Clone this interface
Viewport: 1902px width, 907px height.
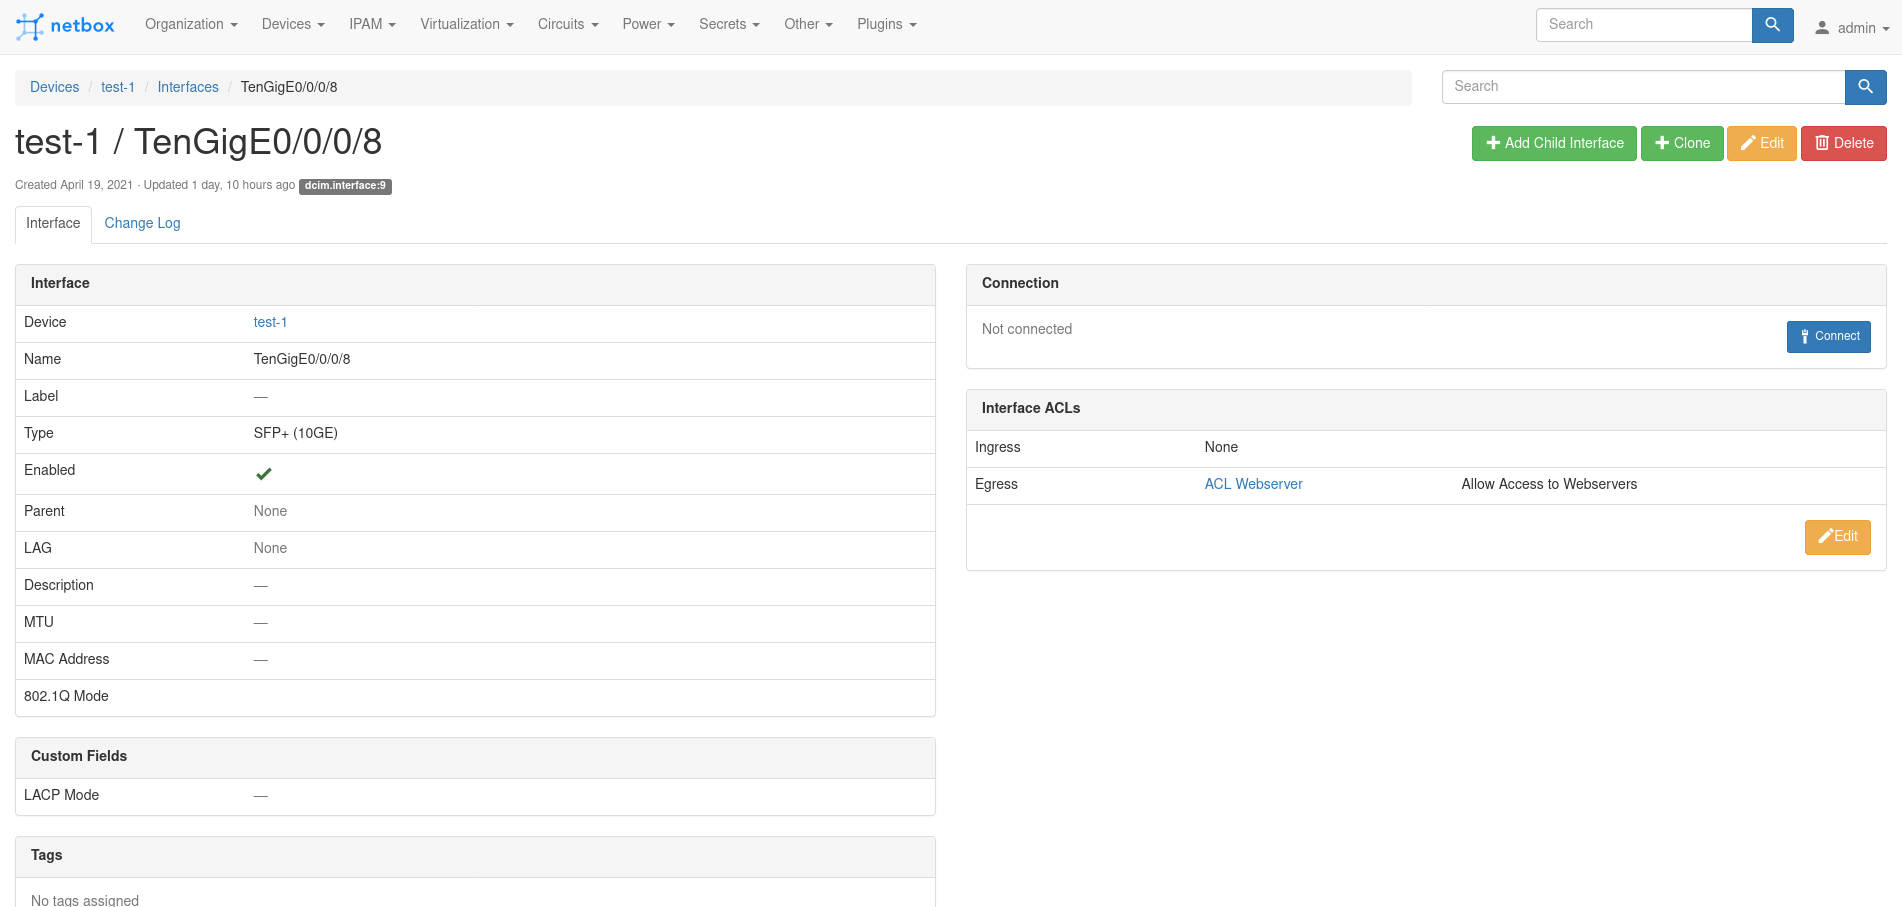(1682, 143)
